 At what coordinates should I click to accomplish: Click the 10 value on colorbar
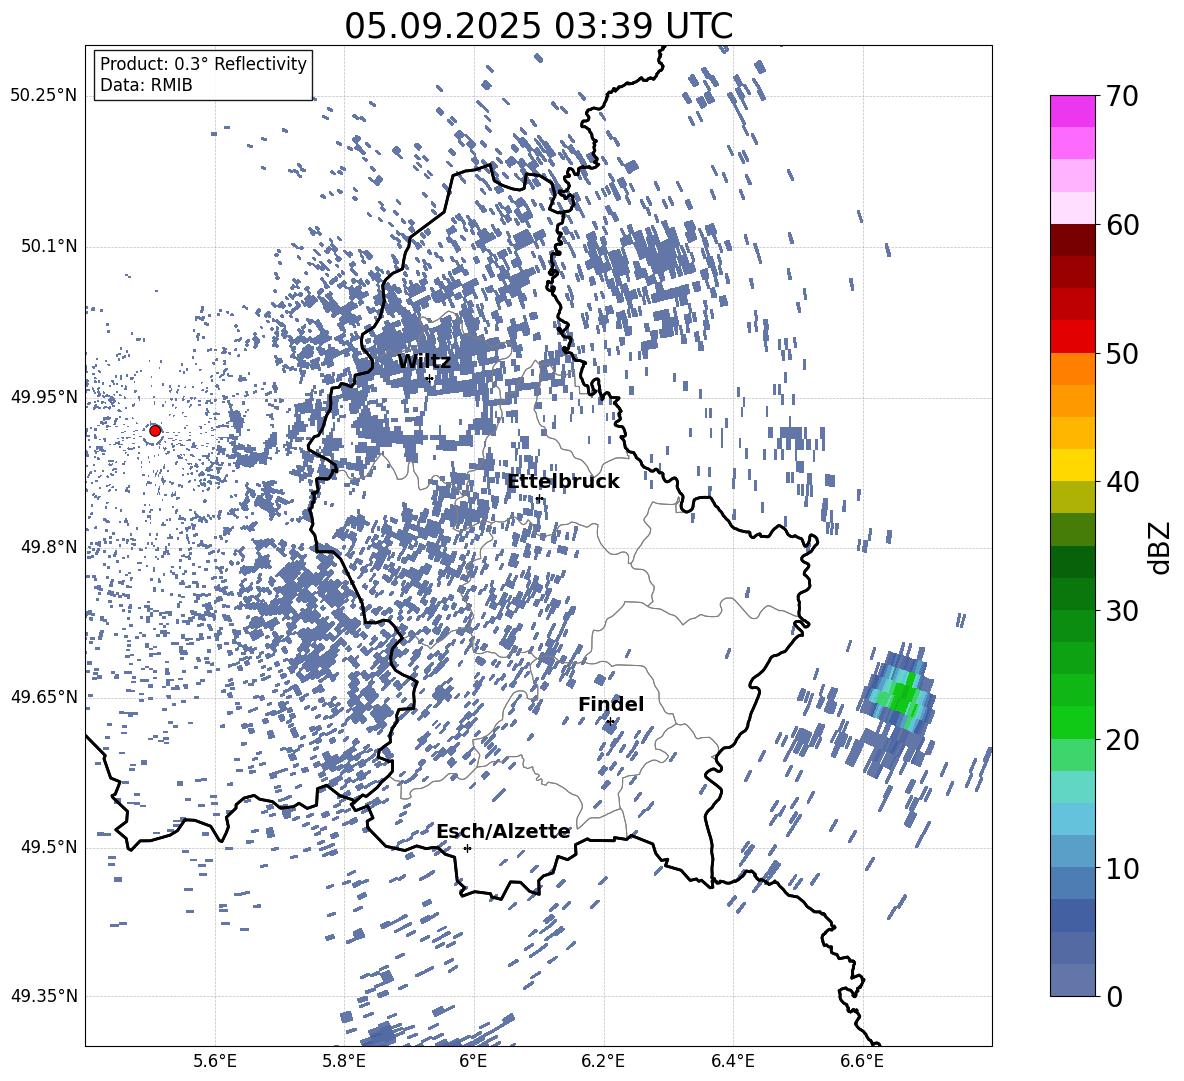pyautogui.click(x=1122, y=868)
